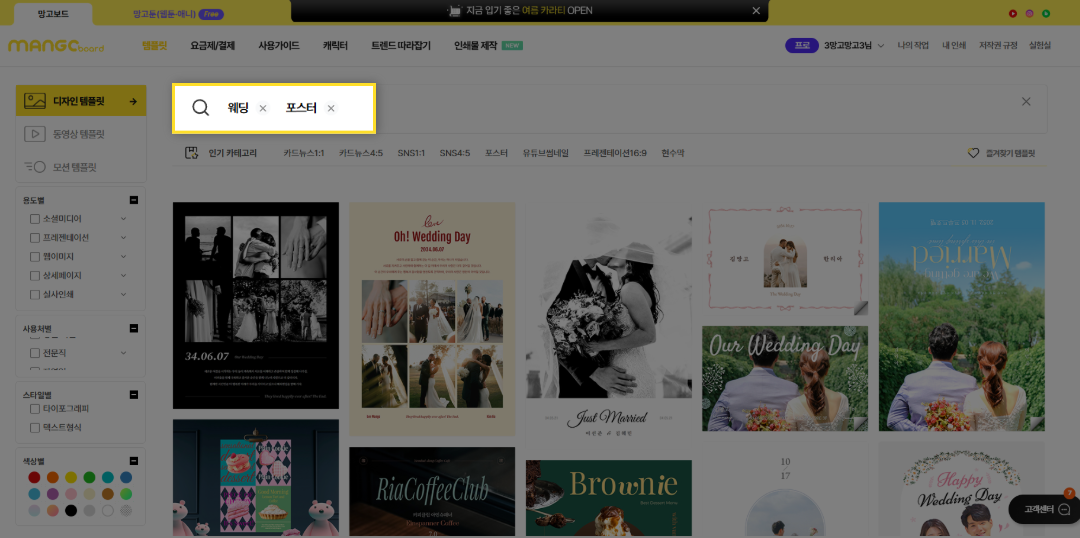
Task: Select the 망고보드 tab
Action: (53, 14)
